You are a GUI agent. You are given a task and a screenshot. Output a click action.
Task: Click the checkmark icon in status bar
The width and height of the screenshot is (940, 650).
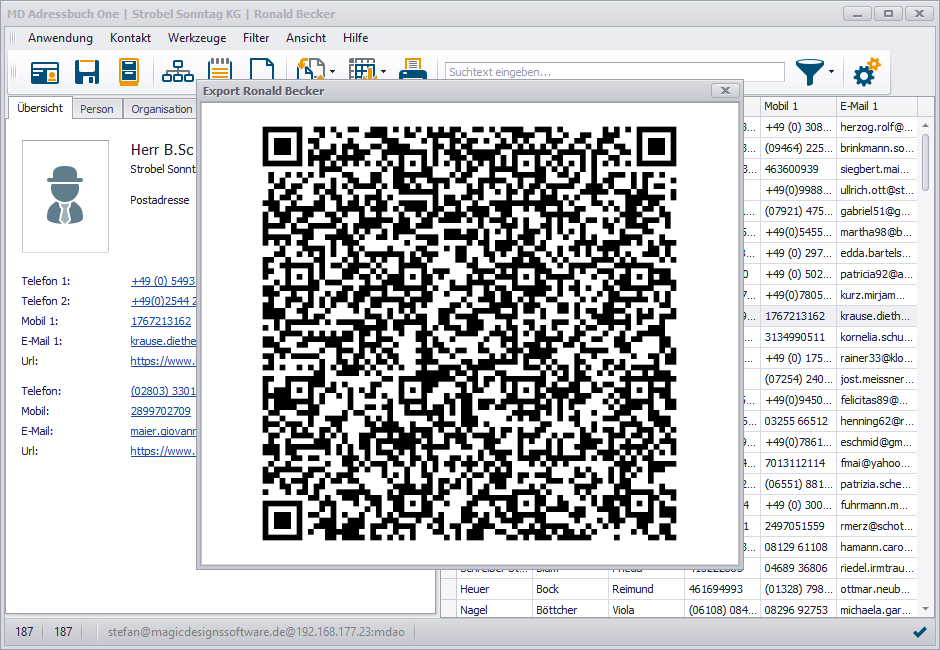(x=920, y=632)
